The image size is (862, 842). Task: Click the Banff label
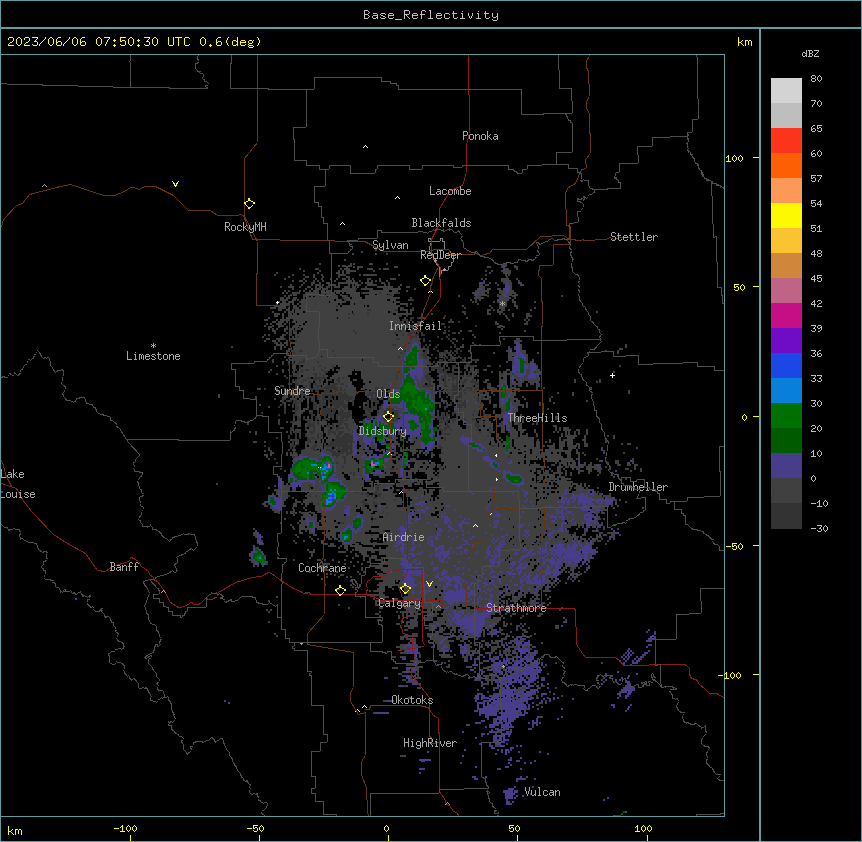(124, 567)
